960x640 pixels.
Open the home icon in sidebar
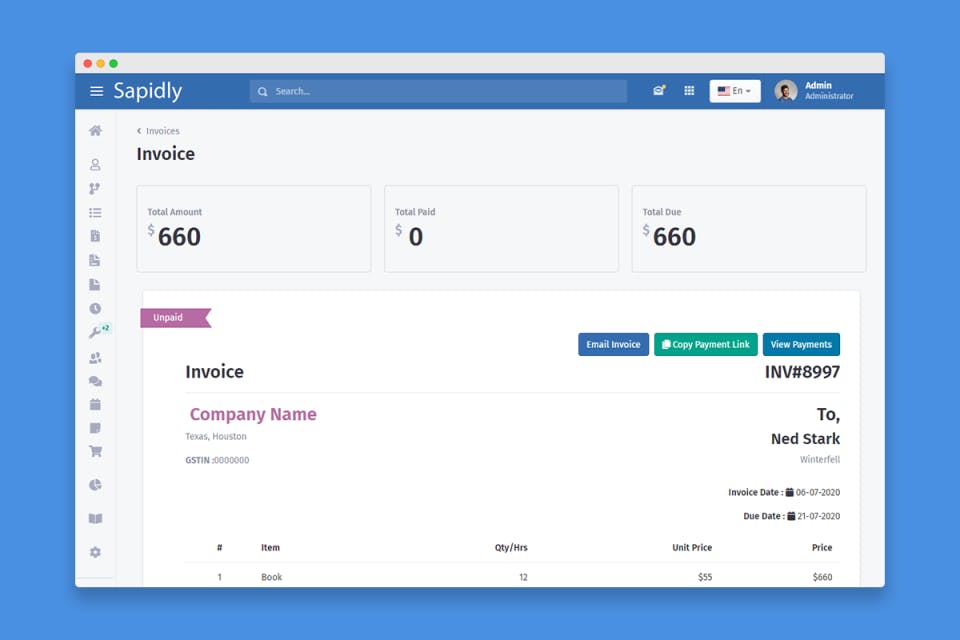pyautogui.click(x=96, y=130)
